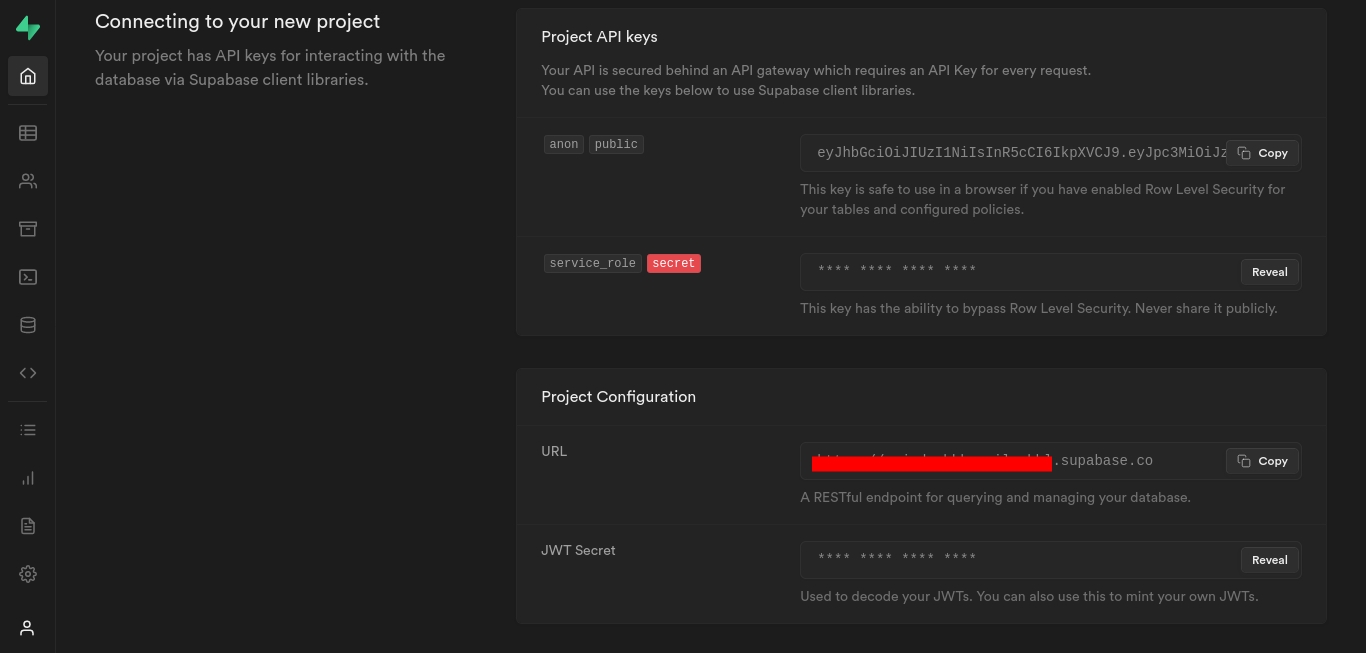The image size is (1366, 653).
Task: Open the Table Editor grid icon
Action: point(28,133)
